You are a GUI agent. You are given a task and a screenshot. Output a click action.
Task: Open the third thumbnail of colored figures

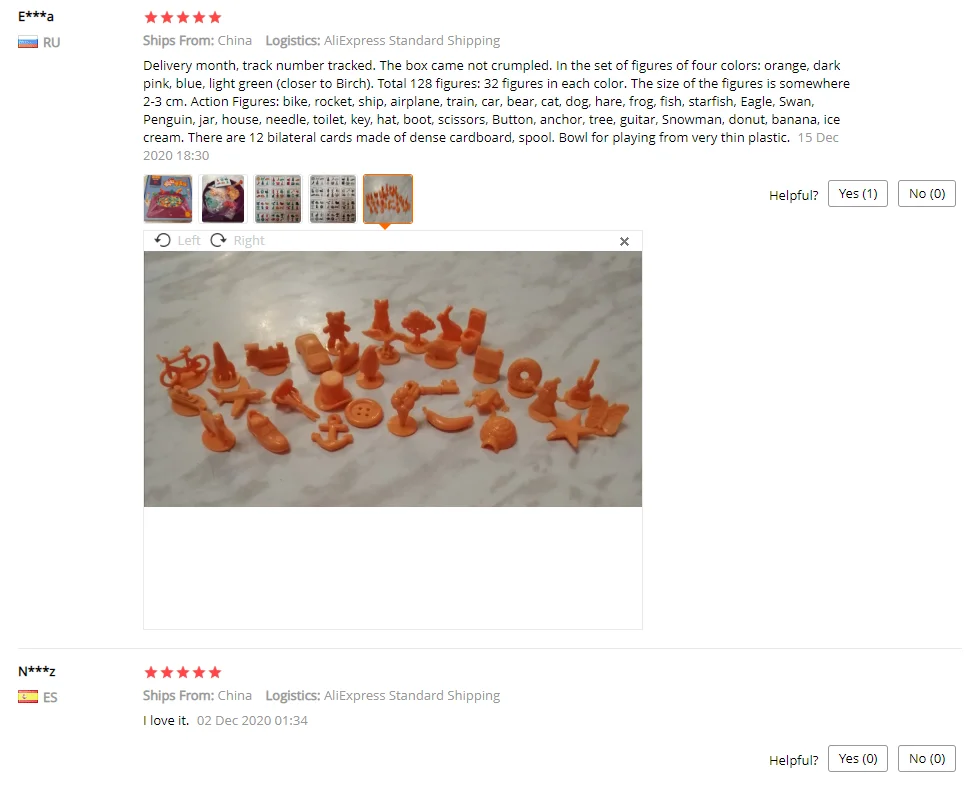(278, 199)
